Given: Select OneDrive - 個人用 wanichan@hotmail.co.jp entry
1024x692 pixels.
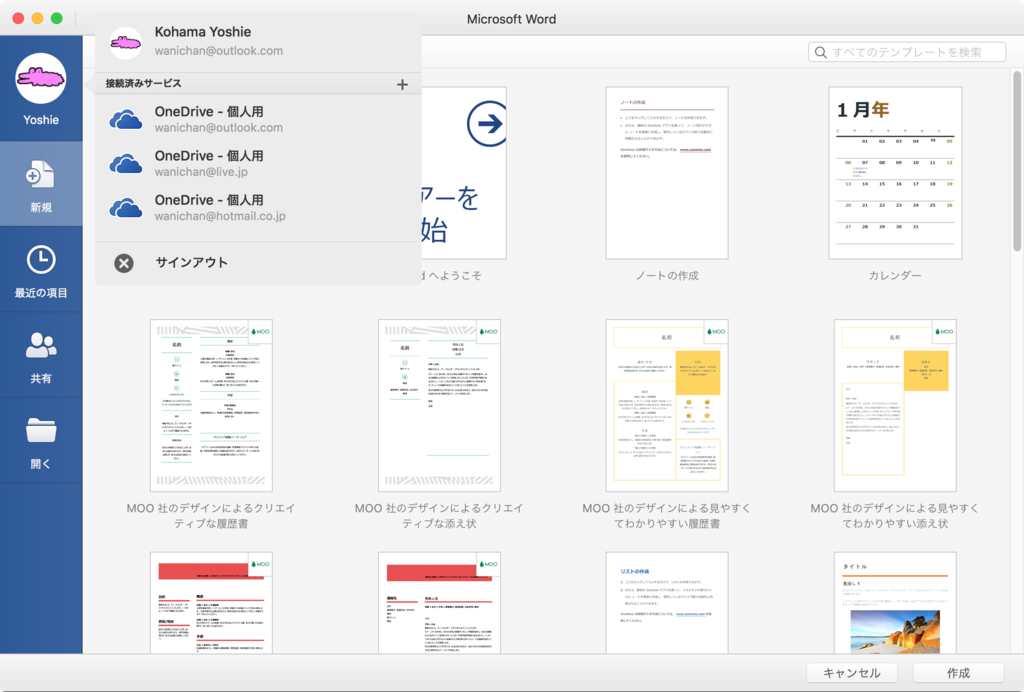Looking at the screenshot, I should 258,208.
